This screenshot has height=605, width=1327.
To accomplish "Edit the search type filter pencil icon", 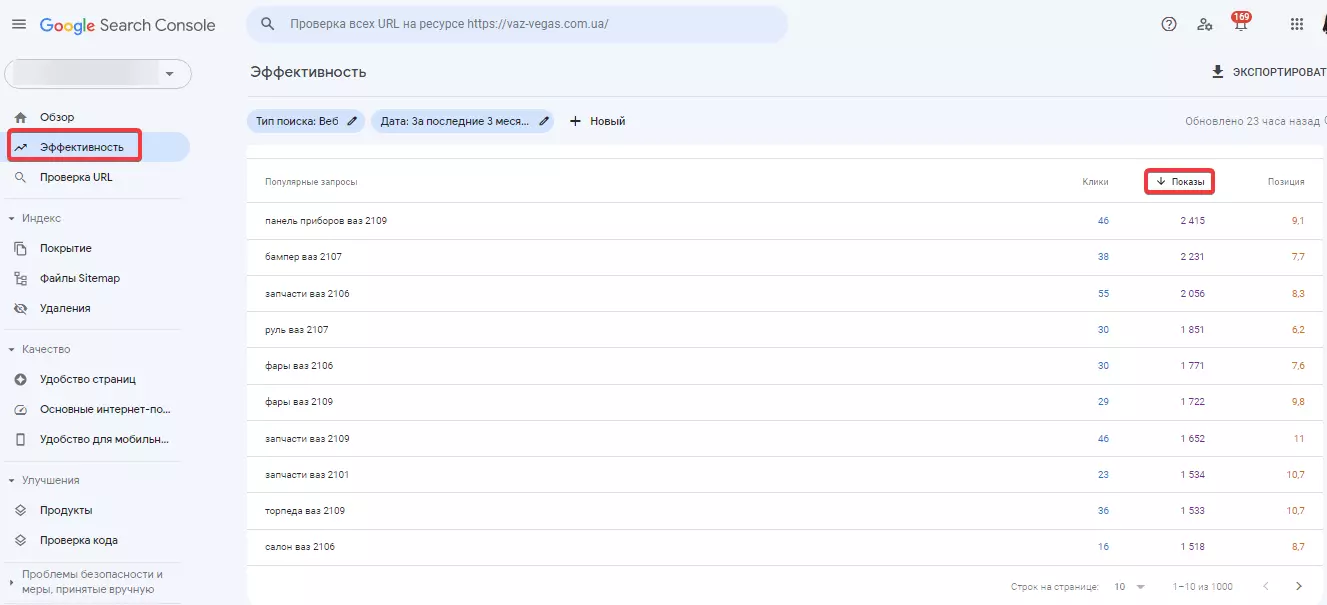I will point(351,121).
